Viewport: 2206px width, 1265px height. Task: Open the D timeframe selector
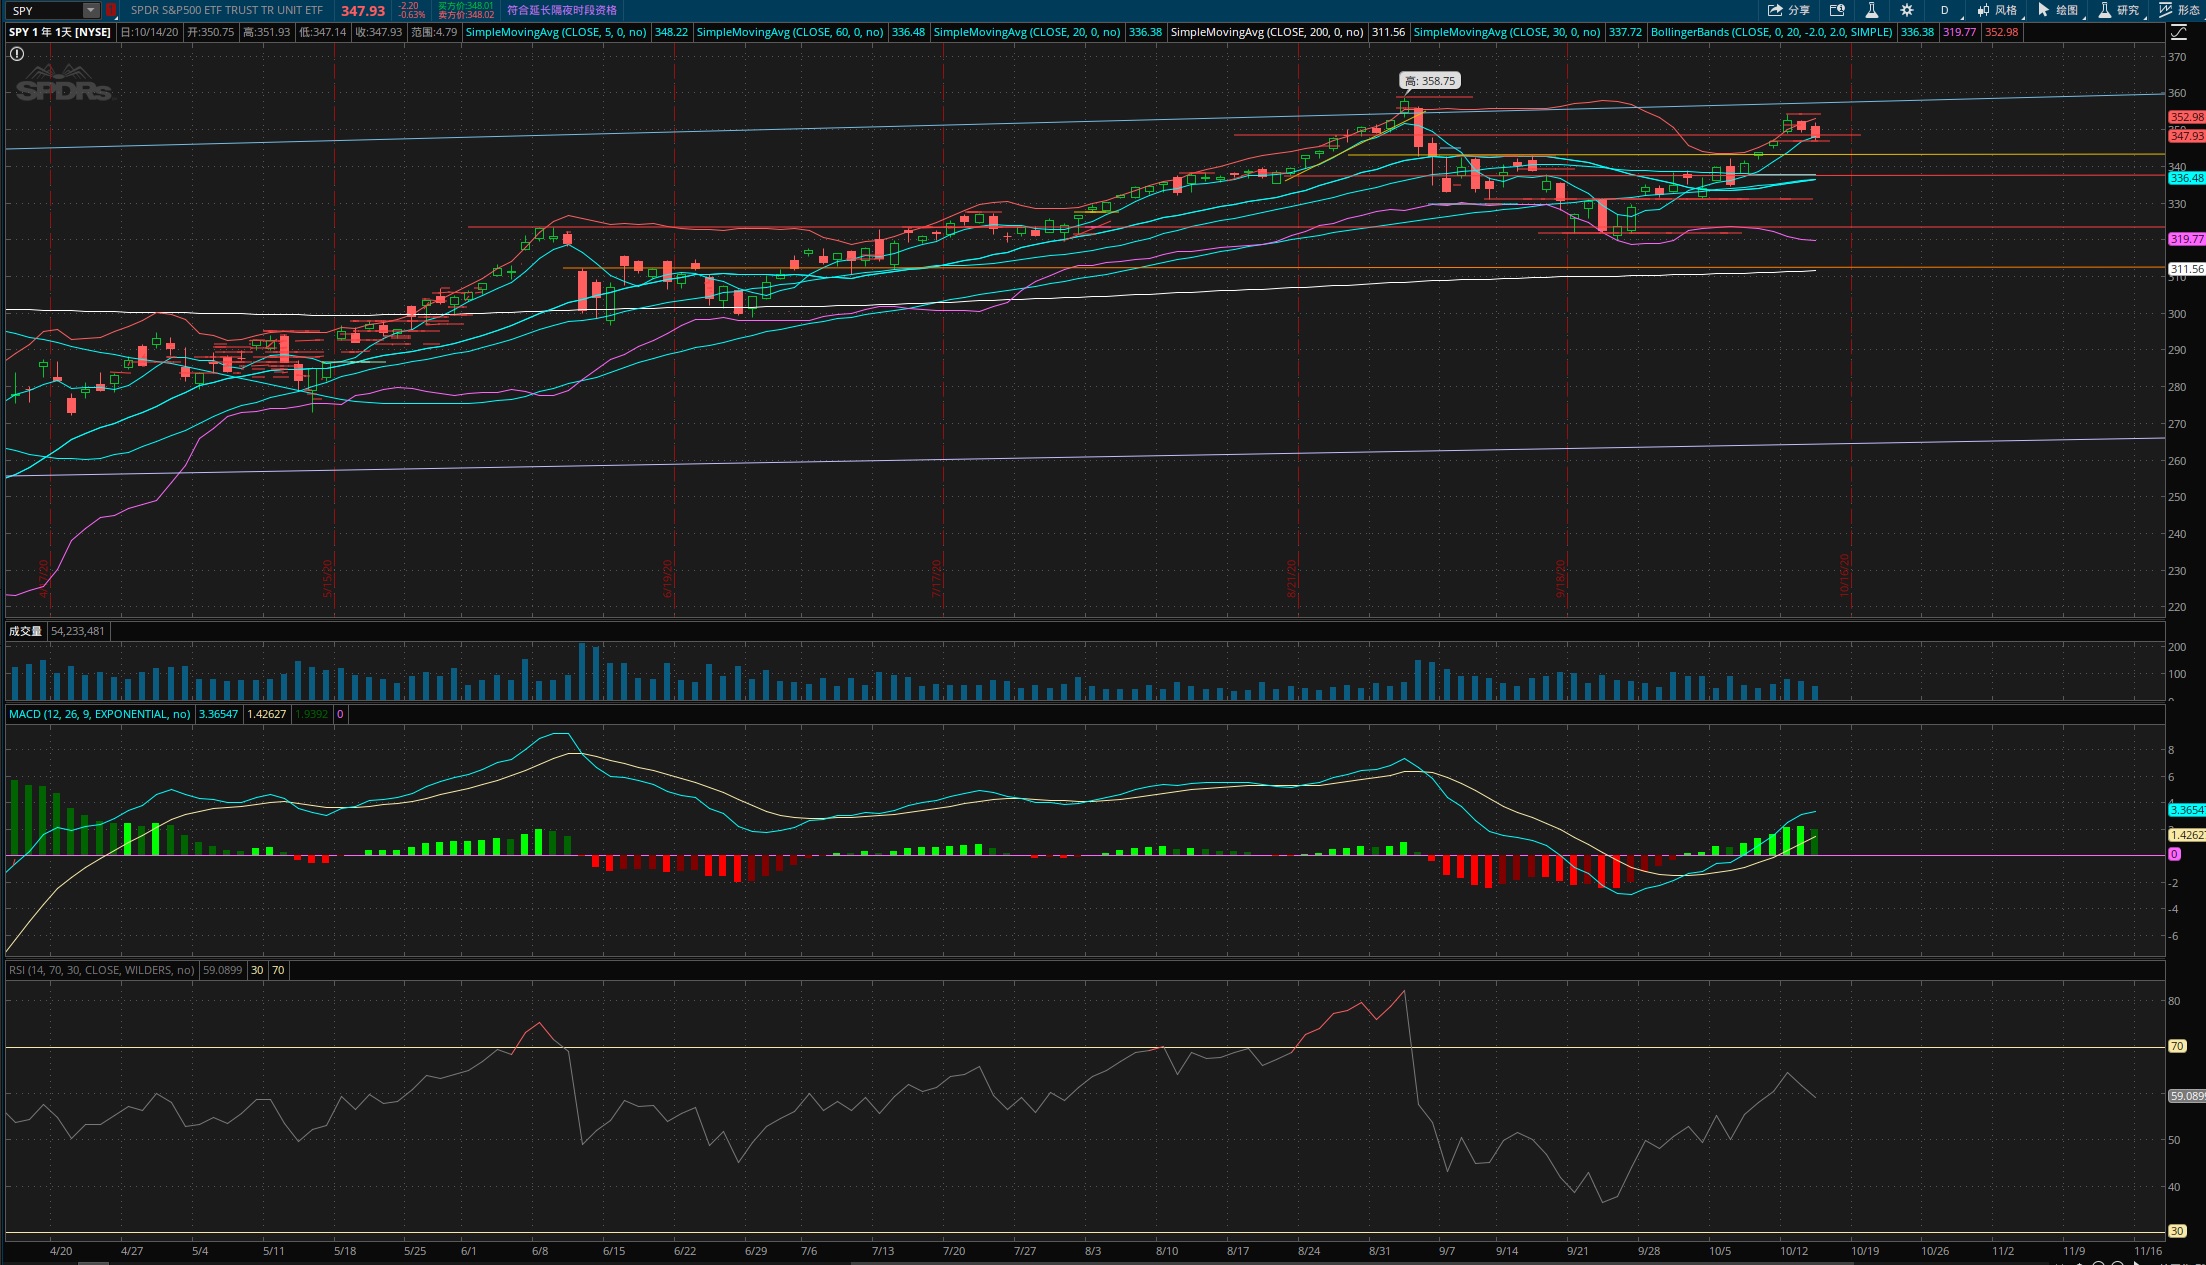click(1944, 10)
